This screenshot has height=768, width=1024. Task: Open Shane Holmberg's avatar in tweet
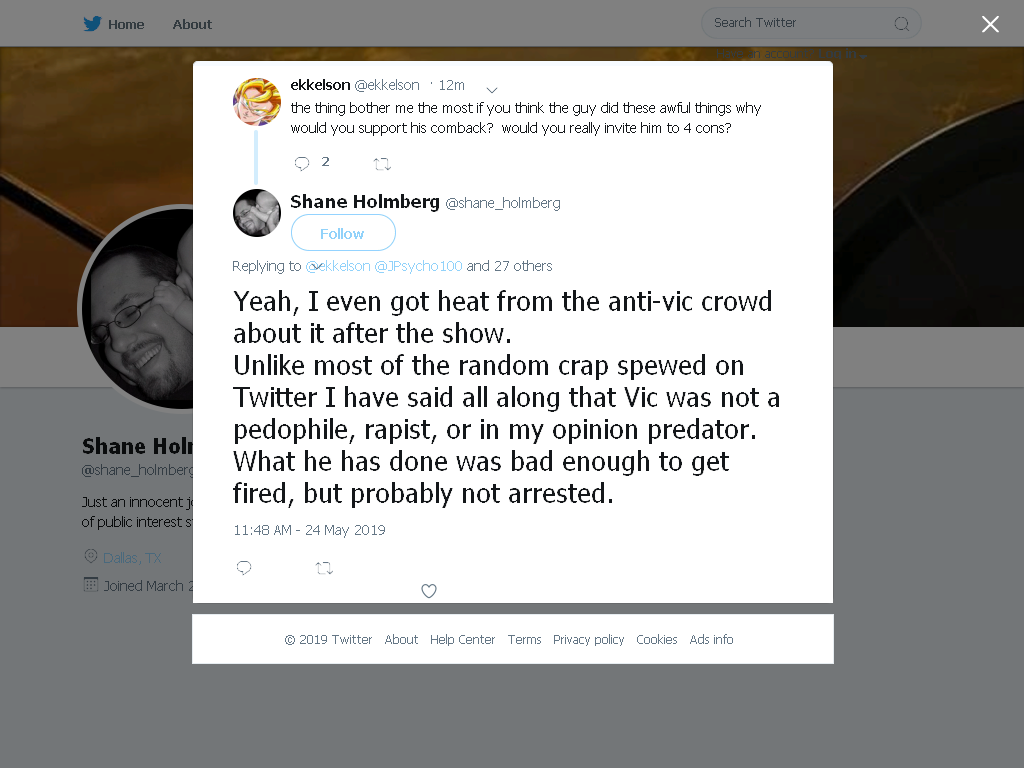pyautogui.click(x=257, y=213)
